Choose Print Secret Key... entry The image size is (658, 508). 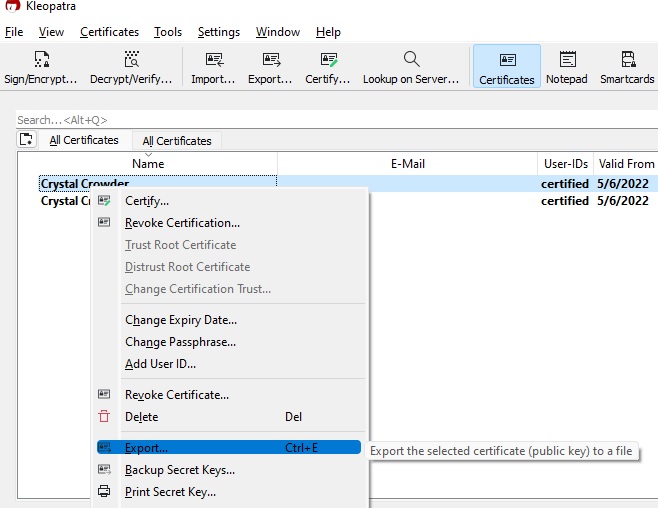(x=229, y=492)
